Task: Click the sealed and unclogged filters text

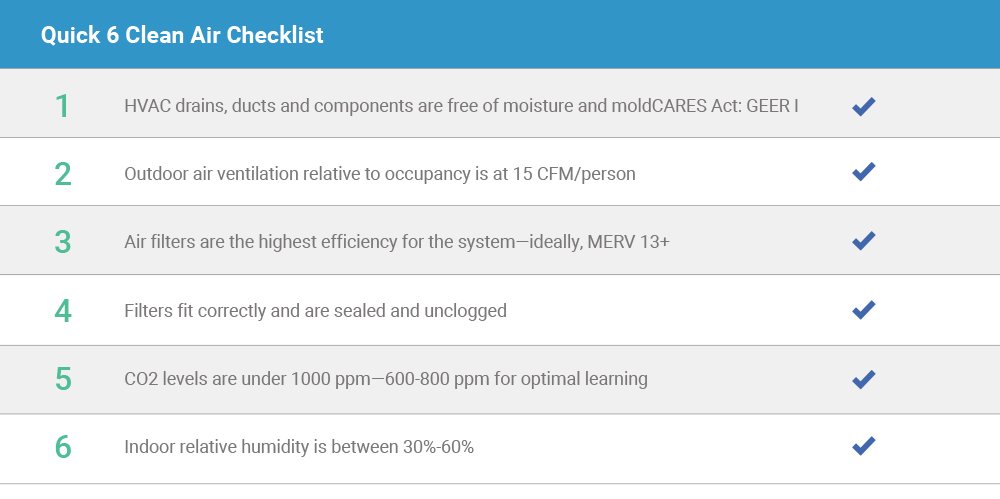Action: click(x=315, y=311)
